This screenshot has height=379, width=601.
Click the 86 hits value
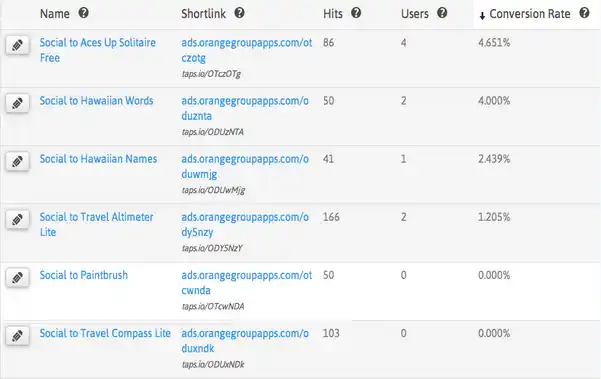[328, 43]
